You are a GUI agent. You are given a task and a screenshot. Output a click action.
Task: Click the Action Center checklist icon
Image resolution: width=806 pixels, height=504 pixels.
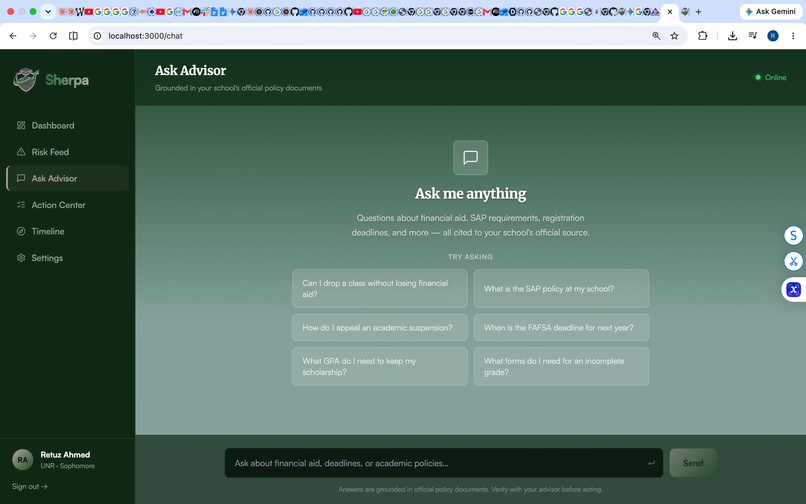(x=21, y=205)
